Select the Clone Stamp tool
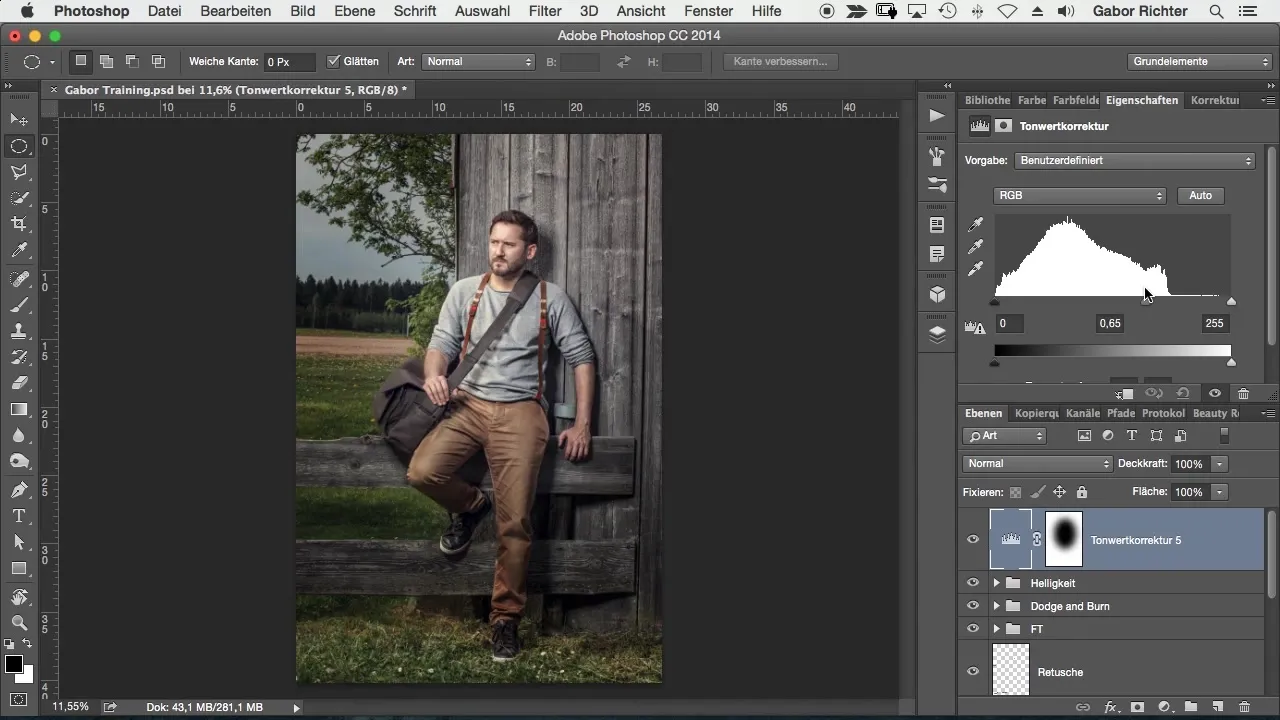The image size is (1280, 720). tap(19, 331)
